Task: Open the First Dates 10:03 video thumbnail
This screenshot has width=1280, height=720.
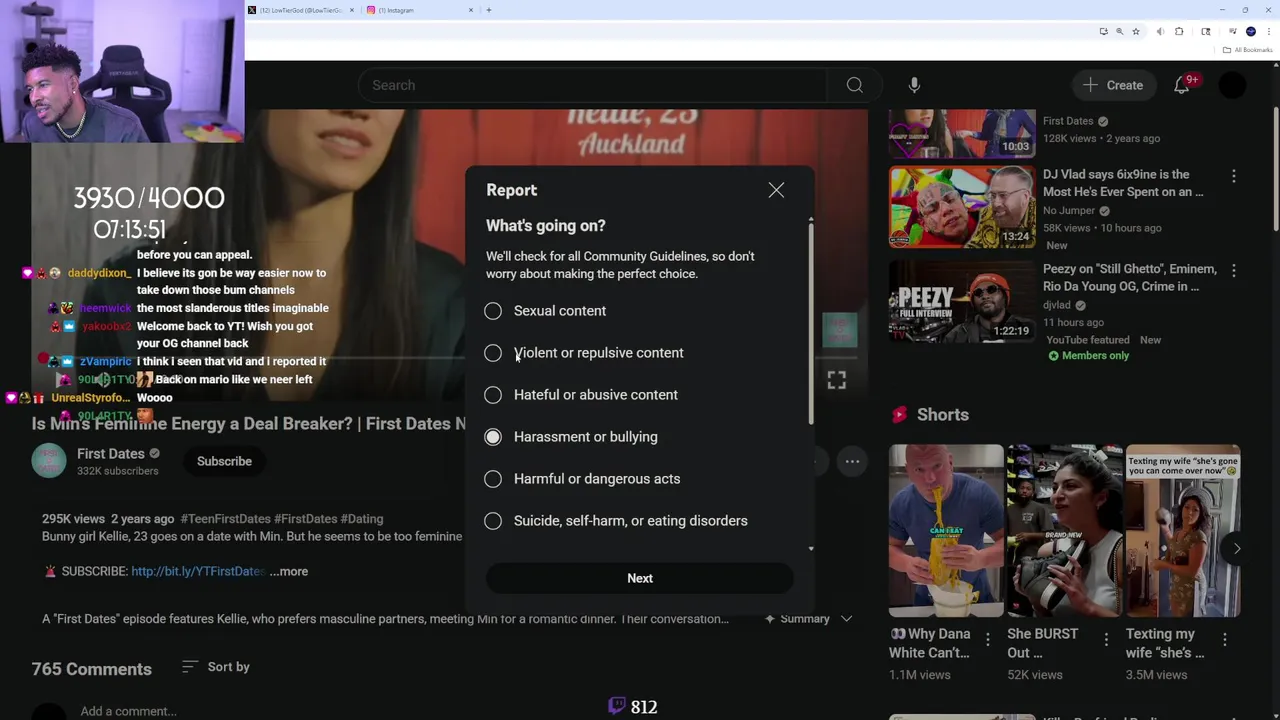Action: [x=962, y=134]
